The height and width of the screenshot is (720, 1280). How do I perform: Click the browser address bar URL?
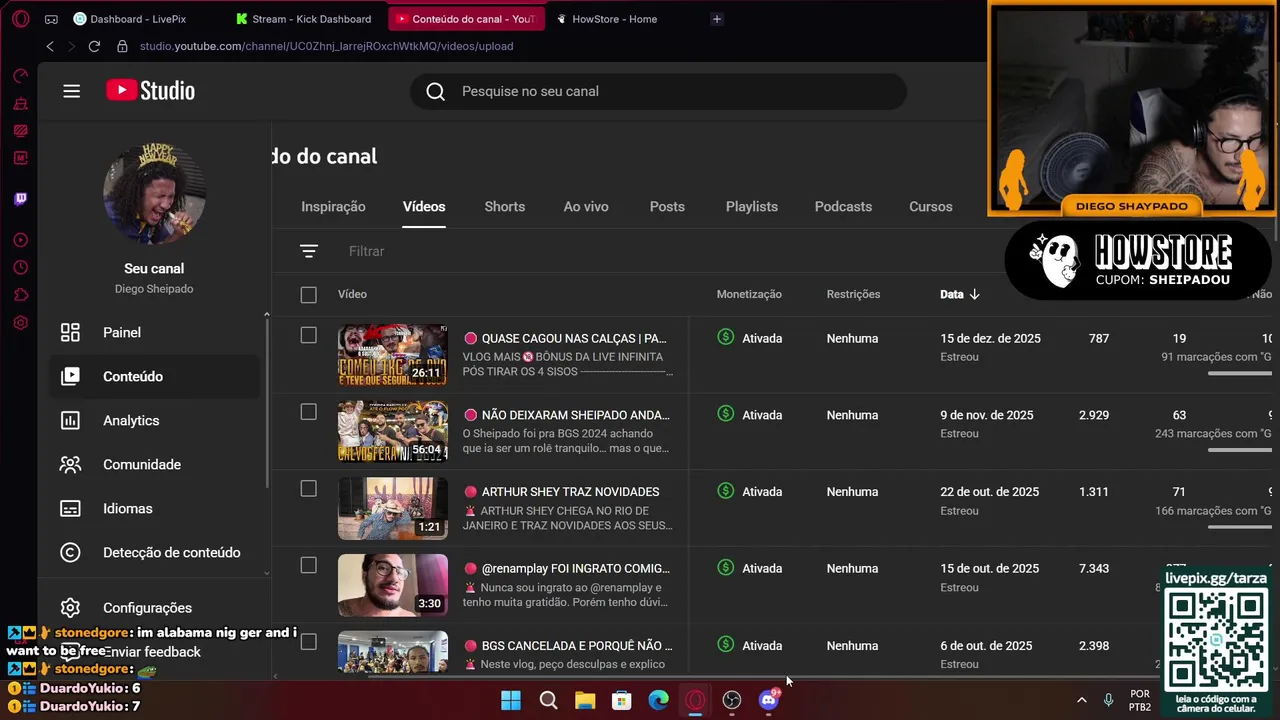[326, 46]
